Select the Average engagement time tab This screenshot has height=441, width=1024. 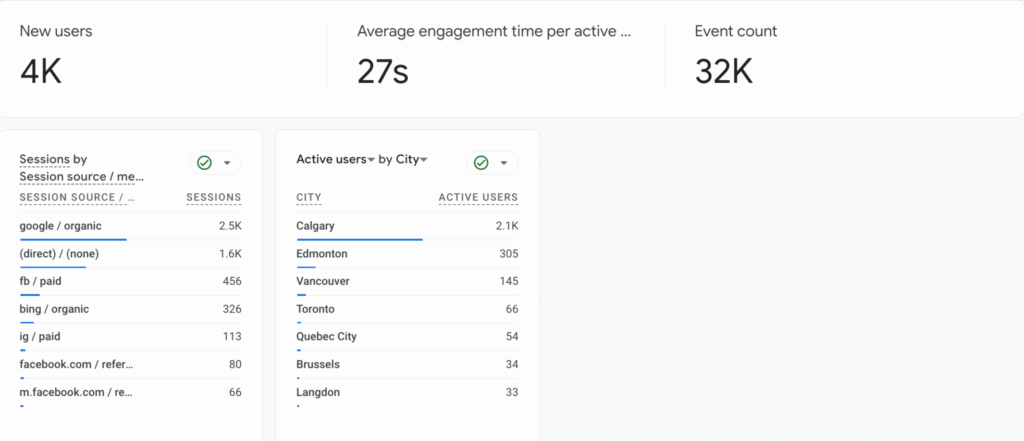point(494,31)
